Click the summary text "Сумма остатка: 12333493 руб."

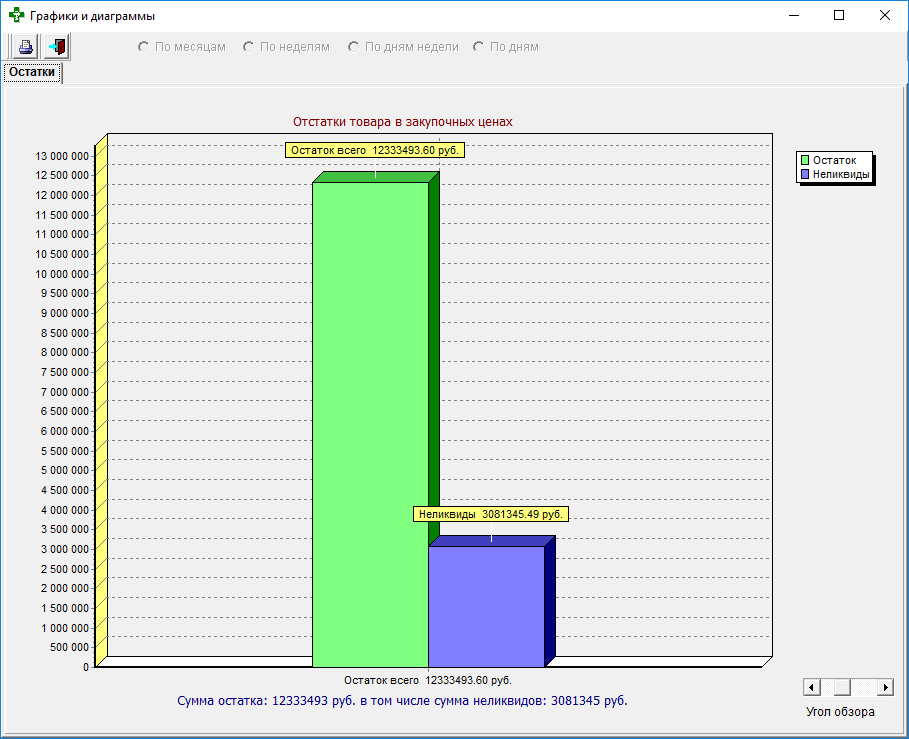(x=266, y=701)
